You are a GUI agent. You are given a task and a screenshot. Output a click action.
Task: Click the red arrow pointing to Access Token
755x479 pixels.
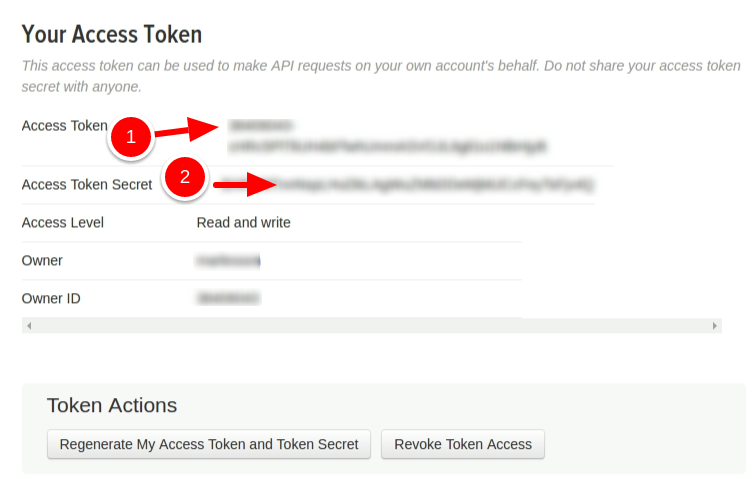point(187,129)
